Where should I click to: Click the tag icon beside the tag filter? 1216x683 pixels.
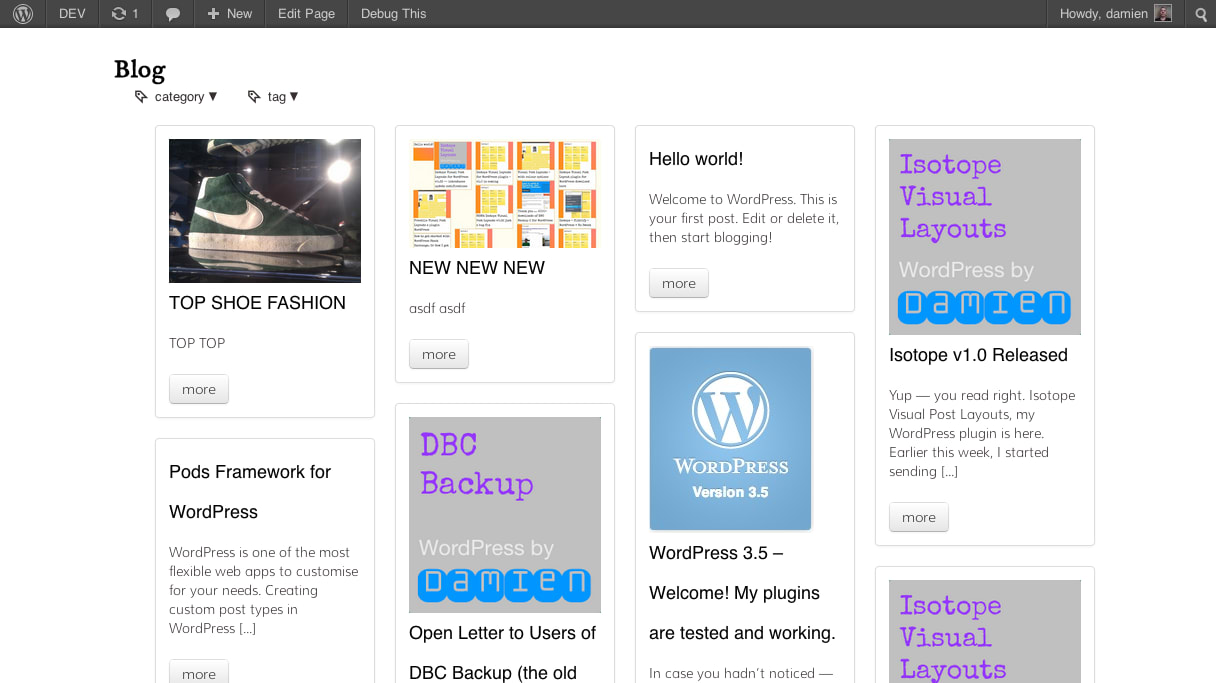[253, 96]
